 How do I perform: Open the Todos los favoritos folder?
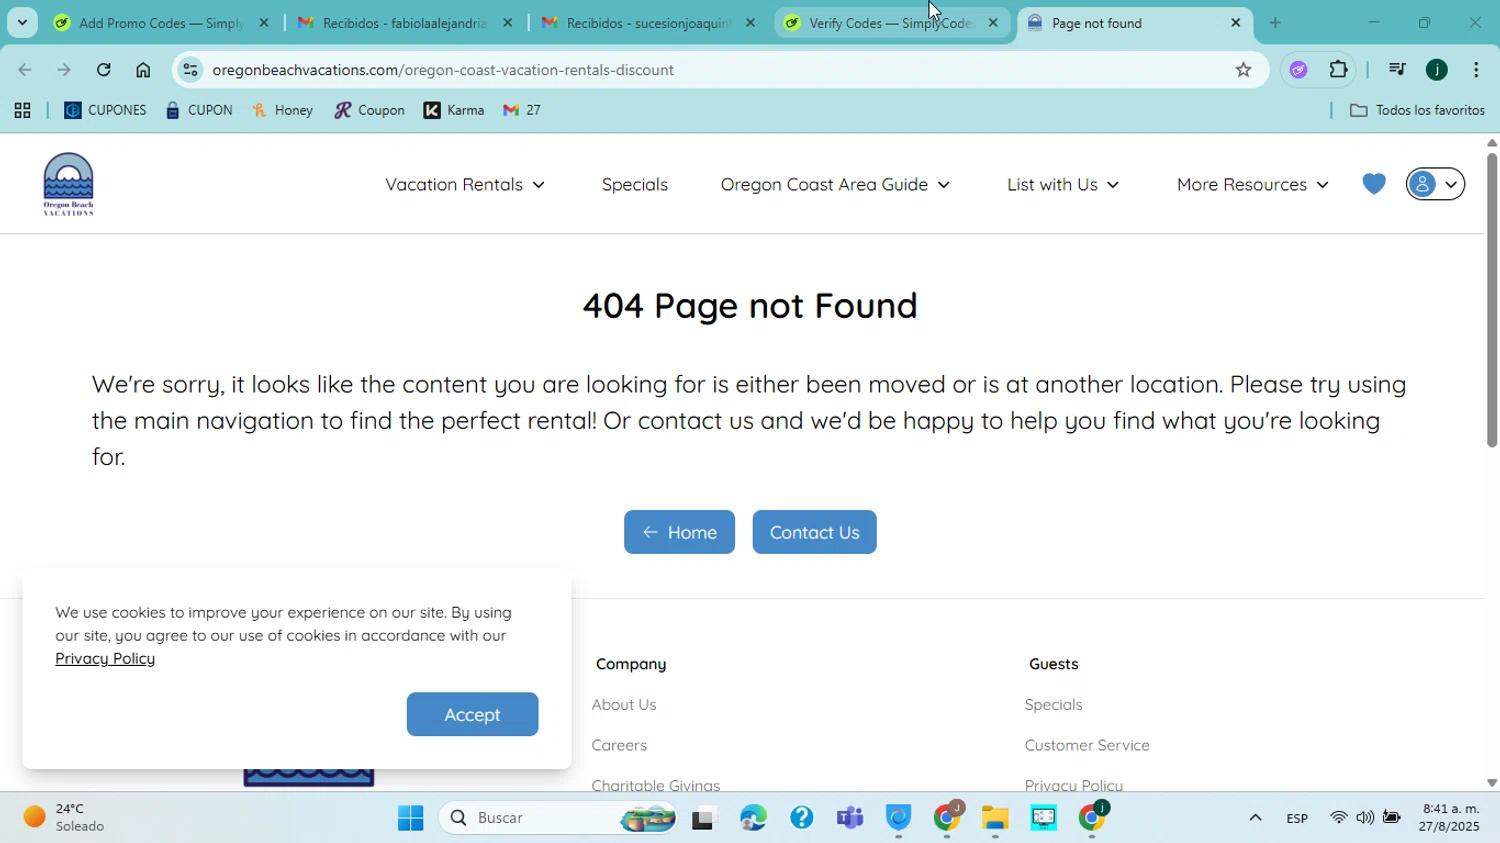(x=1417, y=111)
